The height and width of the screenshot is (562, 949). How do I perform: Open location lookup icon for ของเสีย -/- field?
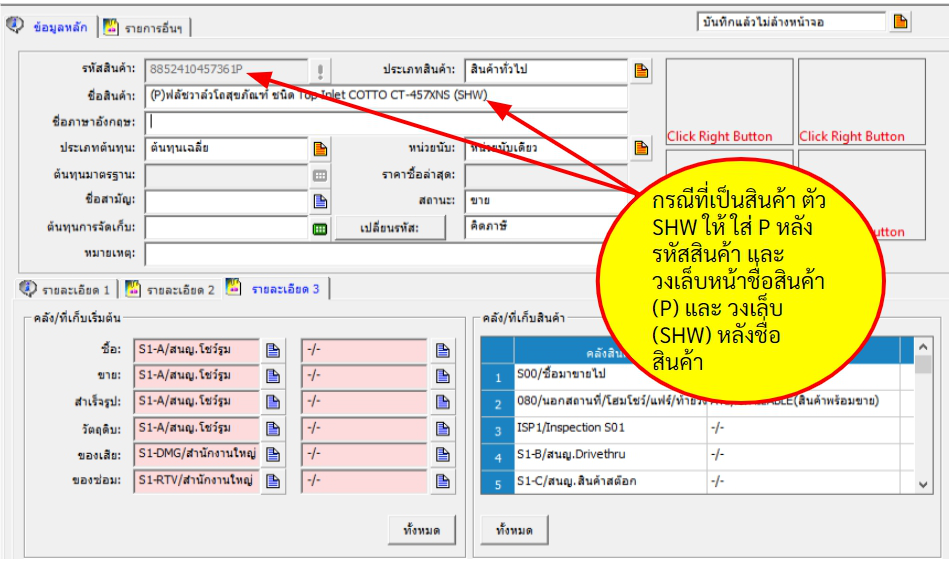[443, 455]
